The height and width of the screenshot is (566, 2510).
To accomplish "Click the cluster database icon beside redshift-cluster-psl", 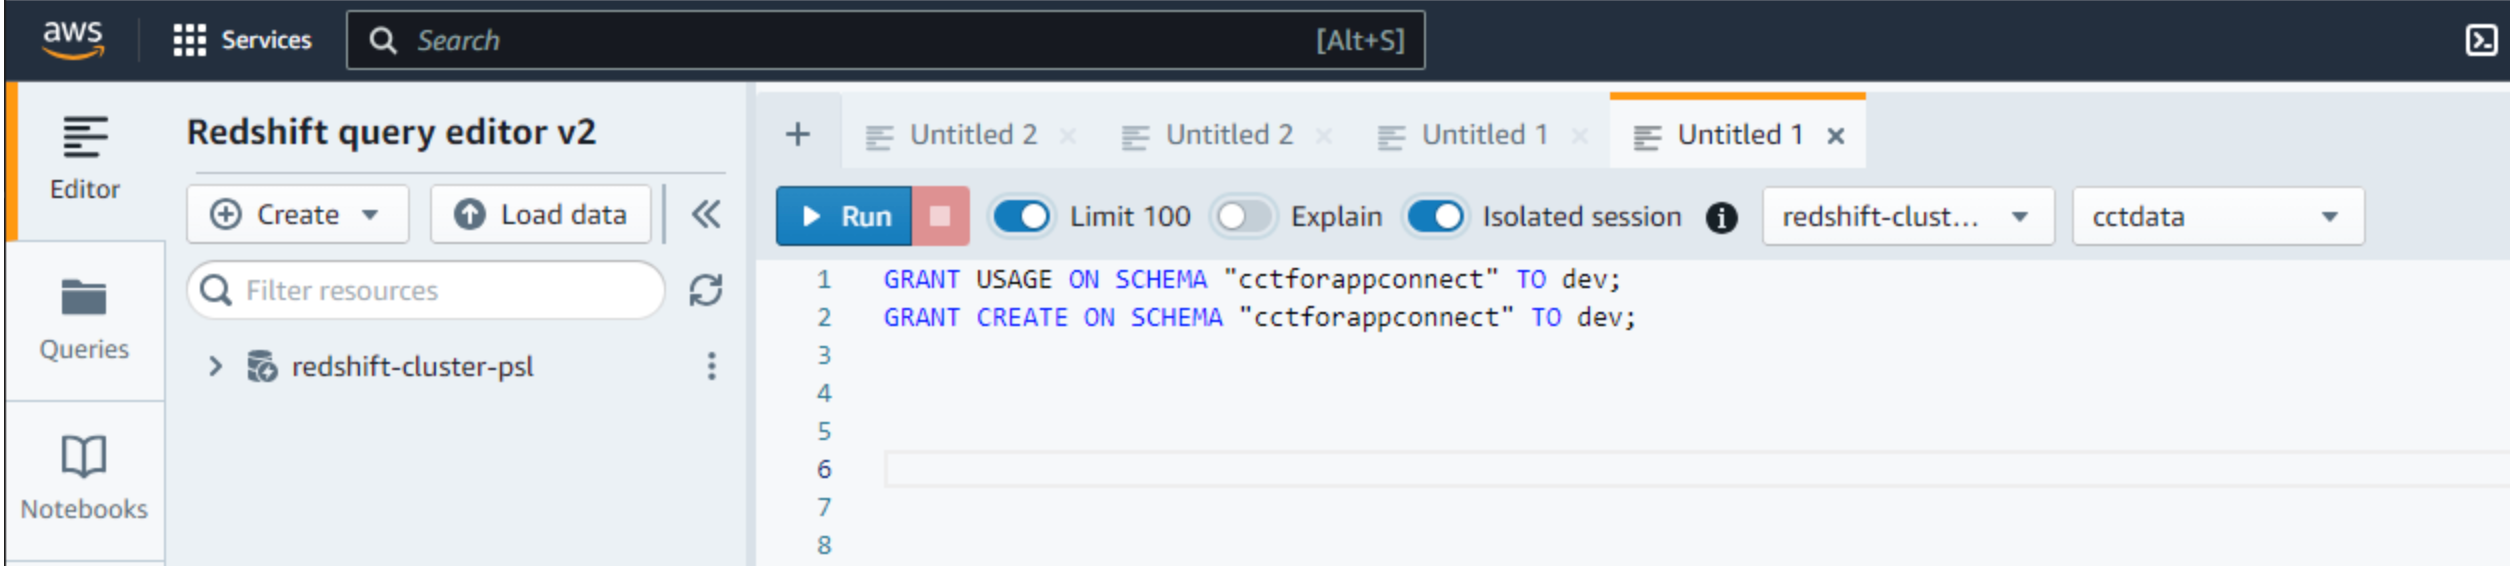I will pos(262,366).
